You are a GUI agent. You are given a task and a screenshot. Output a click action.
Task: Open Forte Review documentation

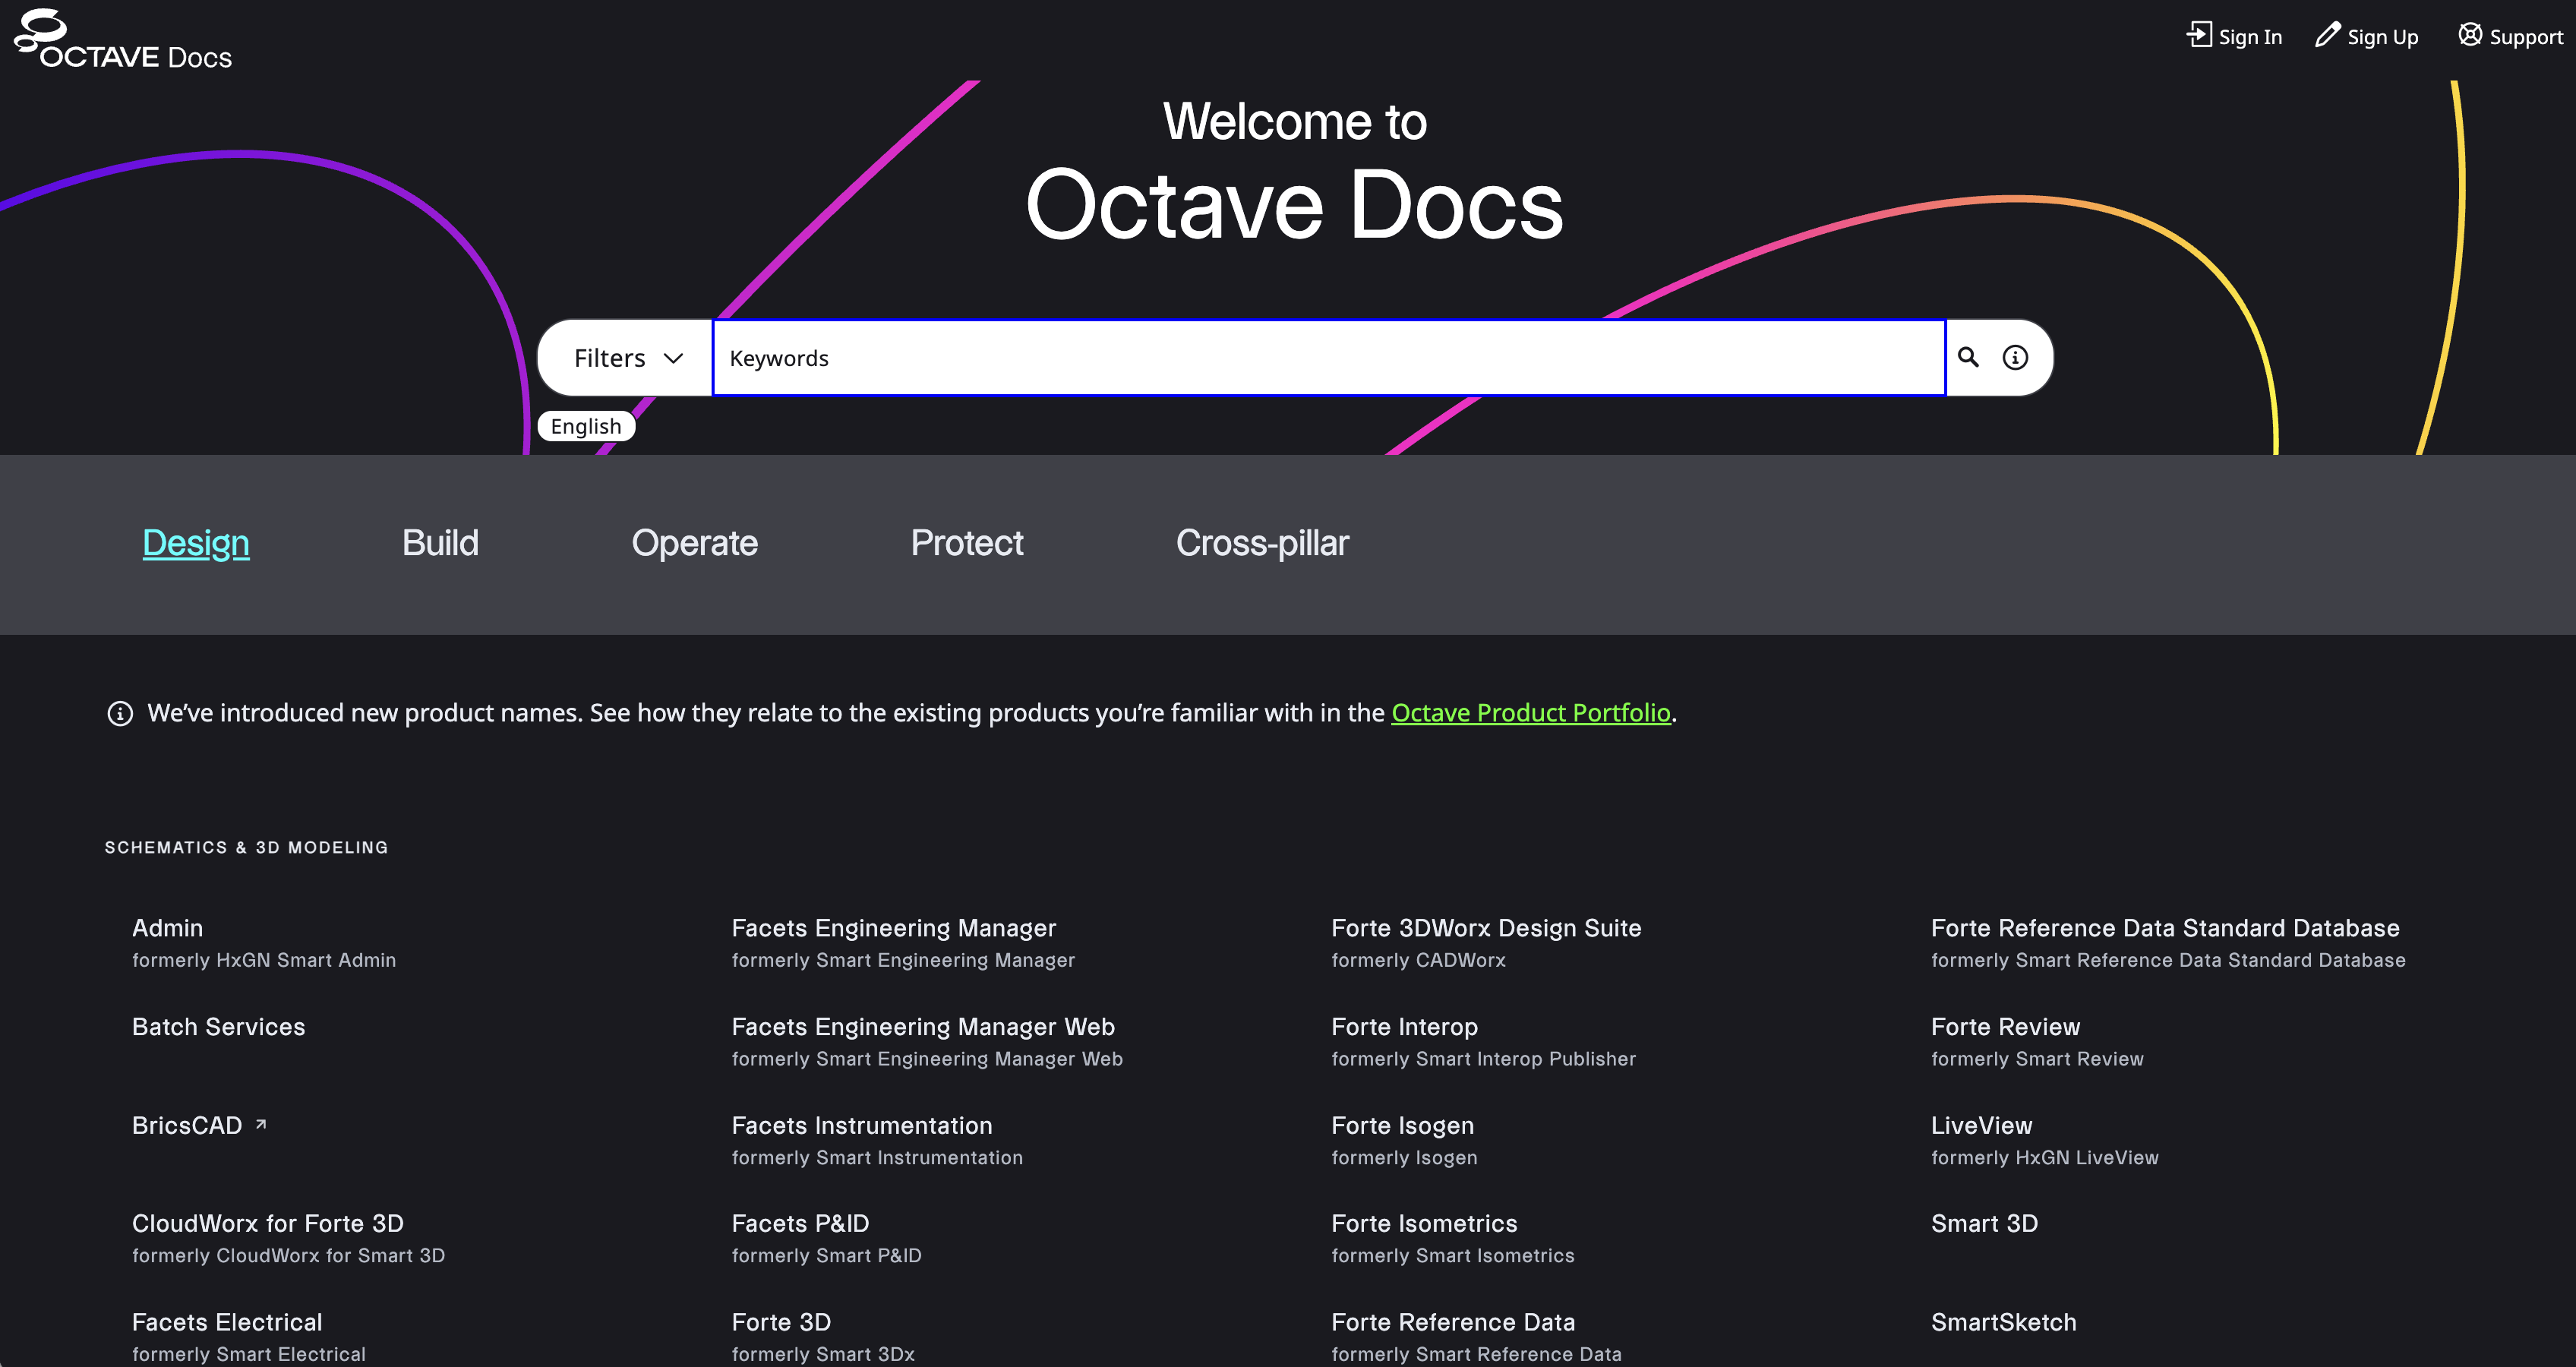[2005, 1027]
